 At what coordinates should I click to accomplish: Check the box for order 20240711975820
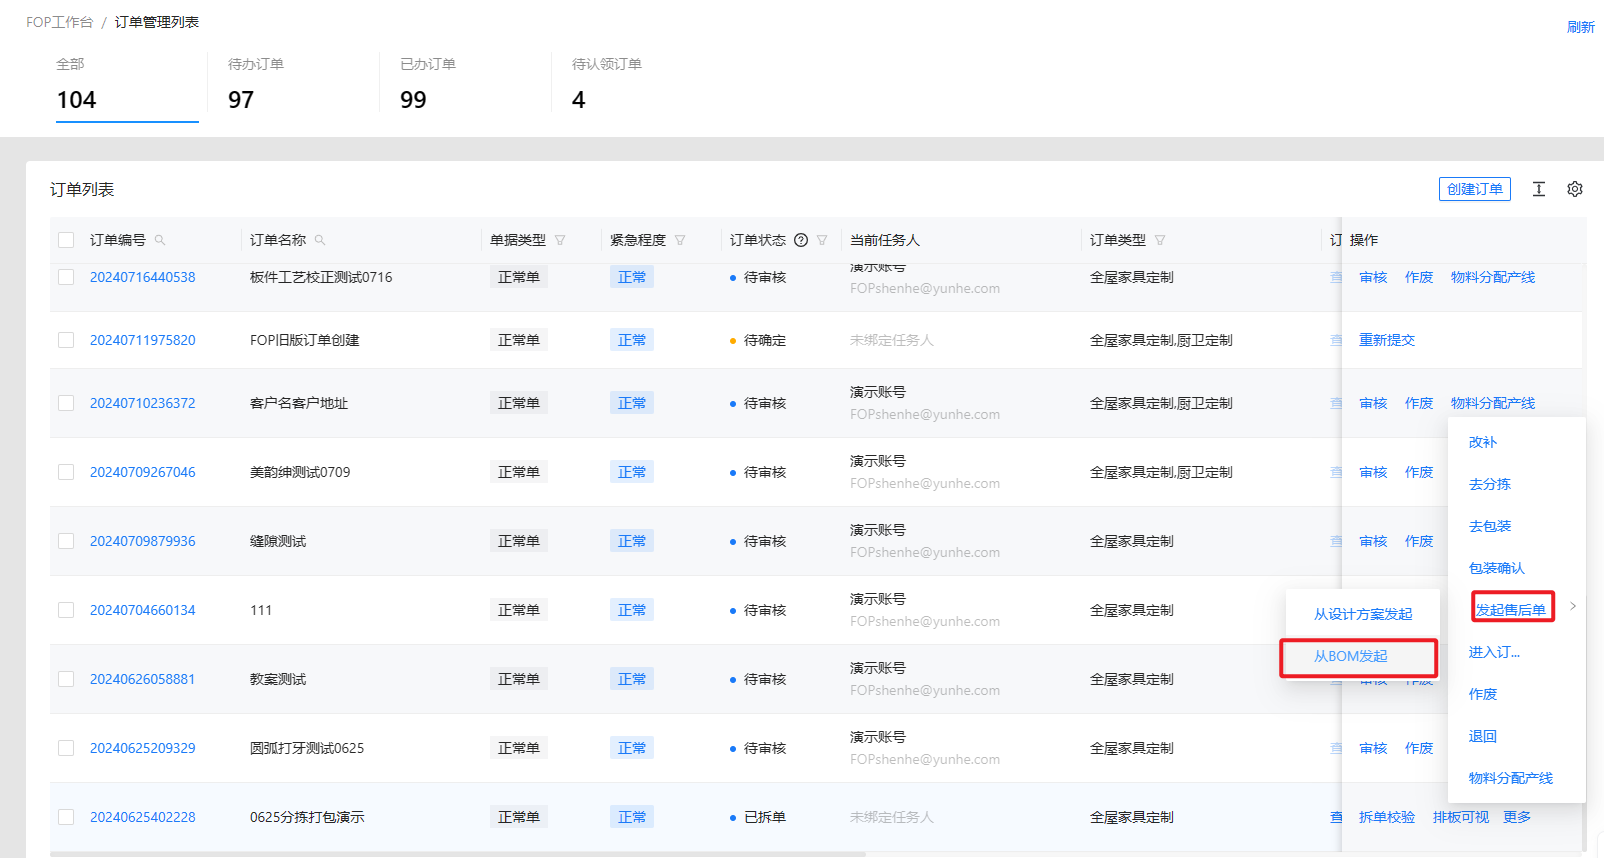[66, 340]
